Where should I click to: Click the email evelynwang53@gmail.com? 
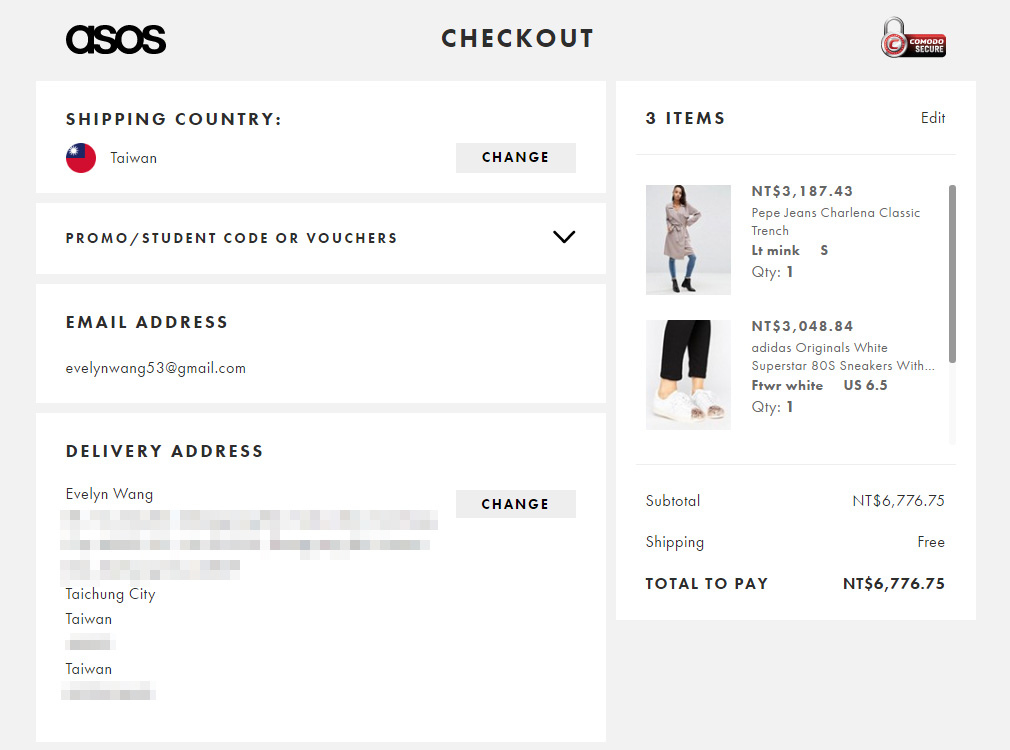pyautogui.click(x=156, y=369)
